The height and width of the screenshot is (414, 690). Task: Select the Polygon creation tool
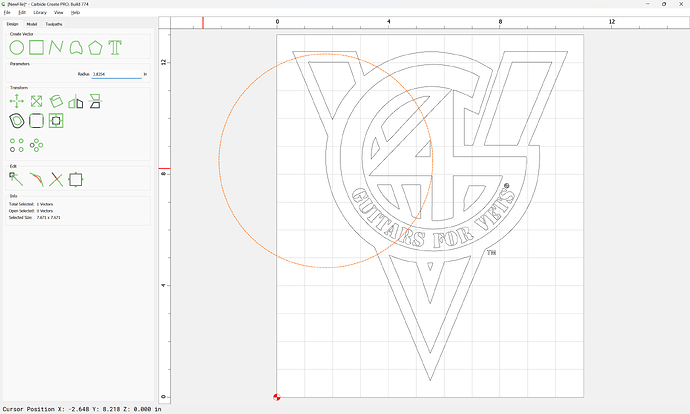(x=95, y=47)
